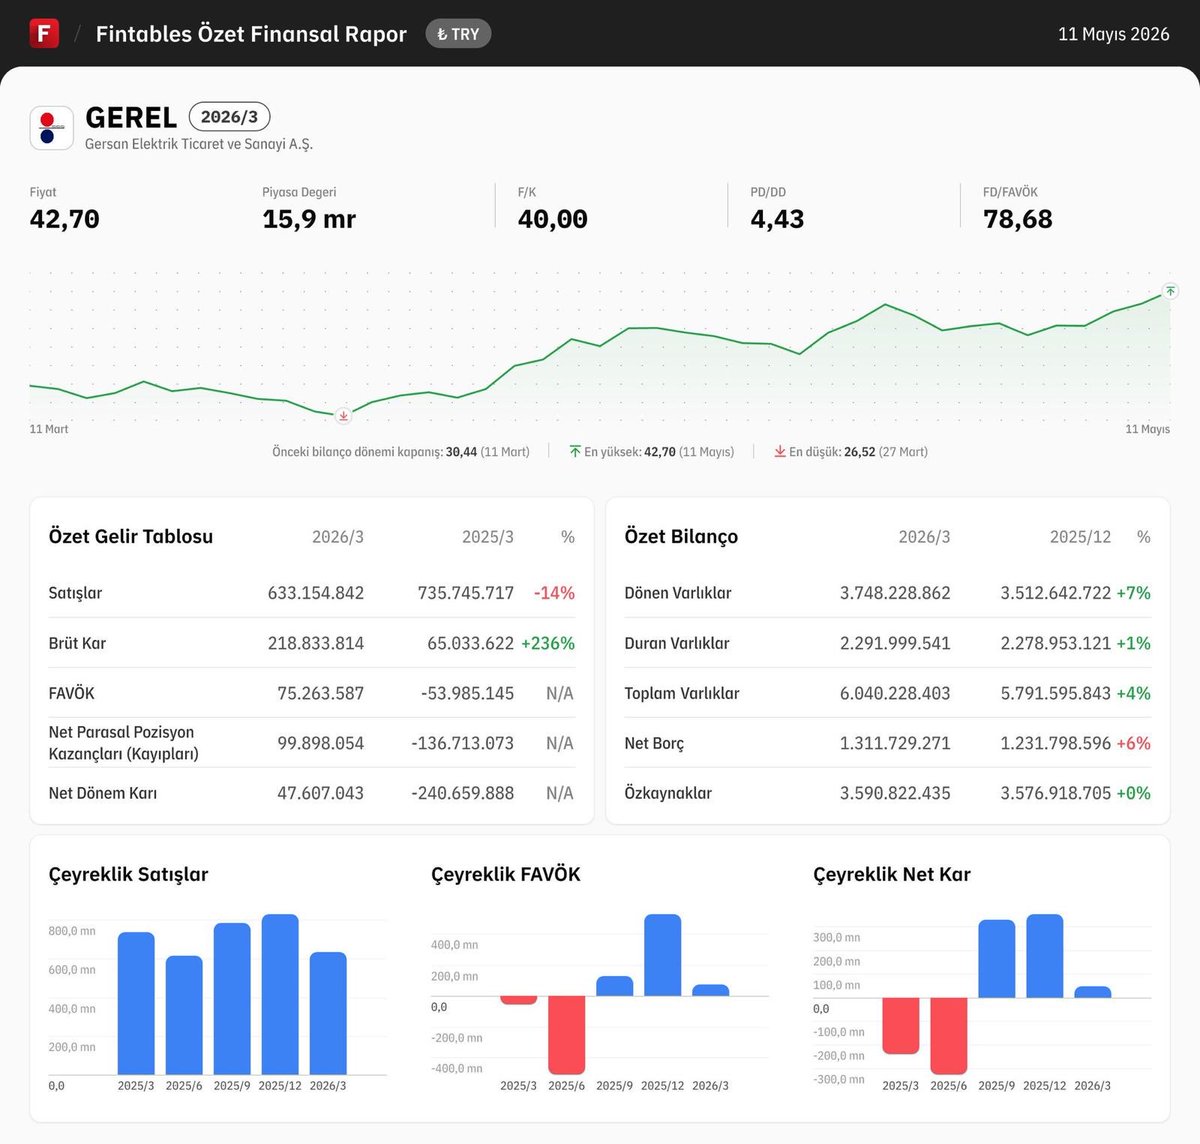Click the F/K value 40,00
This screenshot has height=1144, width=1200.
[x=553, y=219]
